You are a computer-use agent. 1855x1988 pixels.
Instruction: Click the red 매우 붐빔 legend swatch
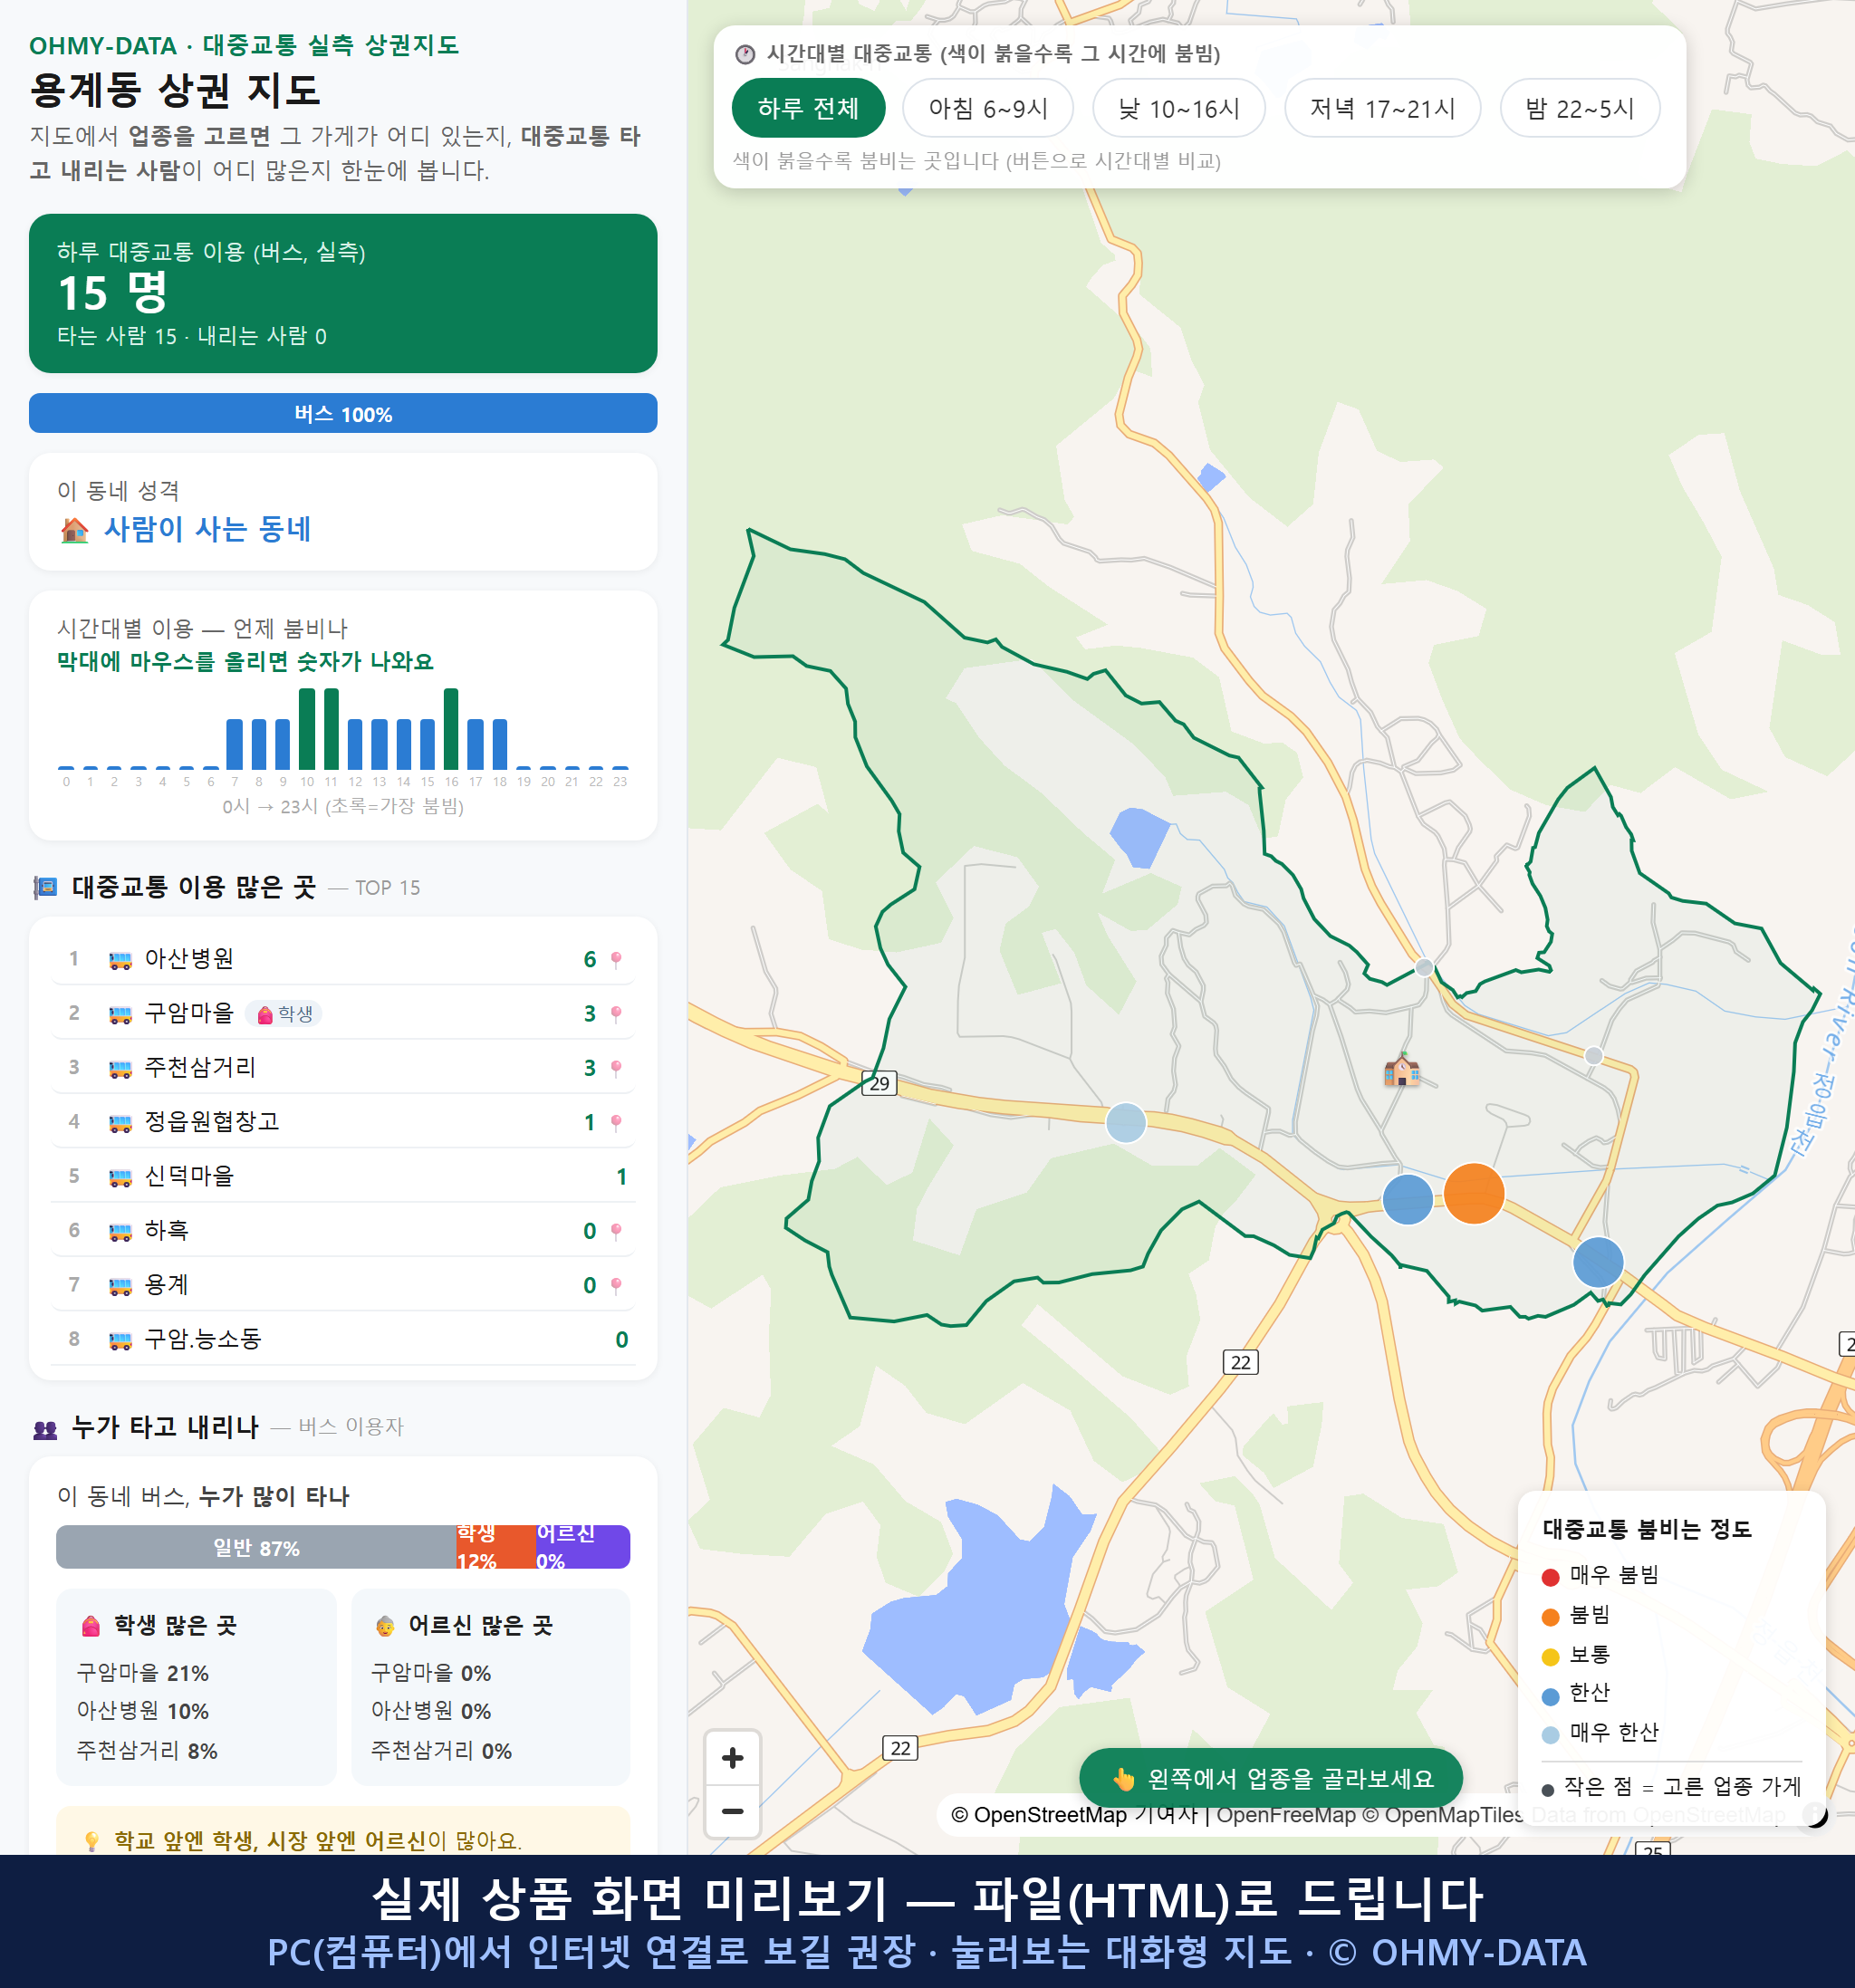[1551, 1577]
